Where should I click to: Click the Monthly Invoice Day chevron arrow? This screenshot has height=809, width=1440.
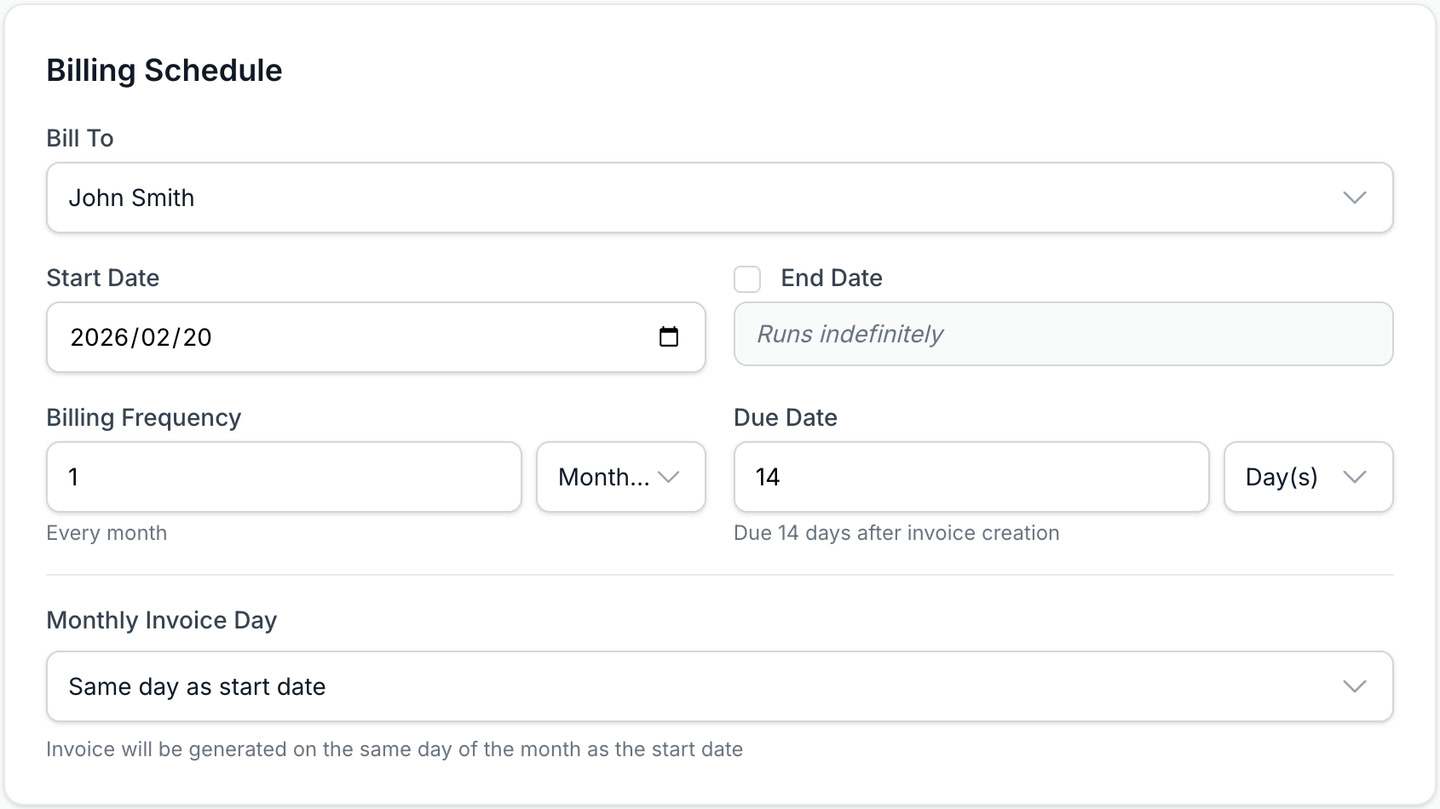(x=1355, y=686)
